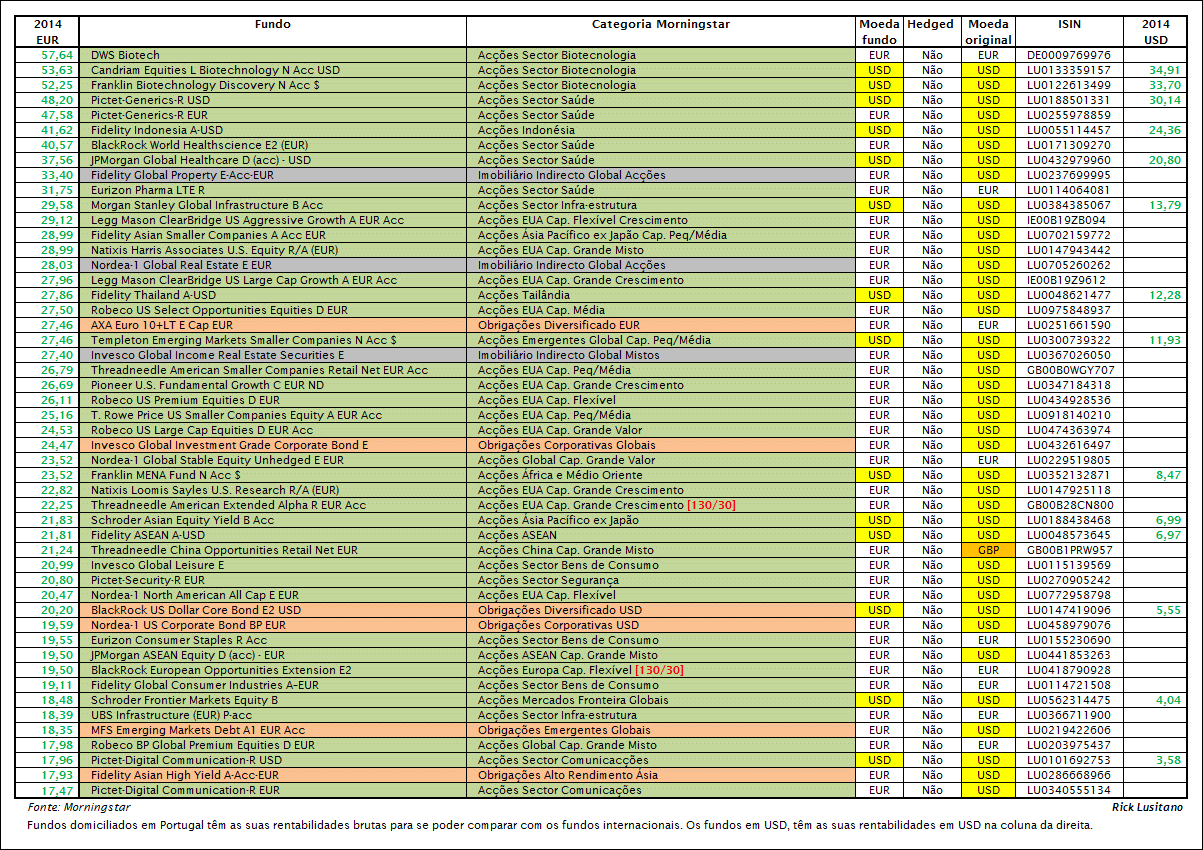Click the ISIN 'LU0340555134'

(x=1068, y=790)
